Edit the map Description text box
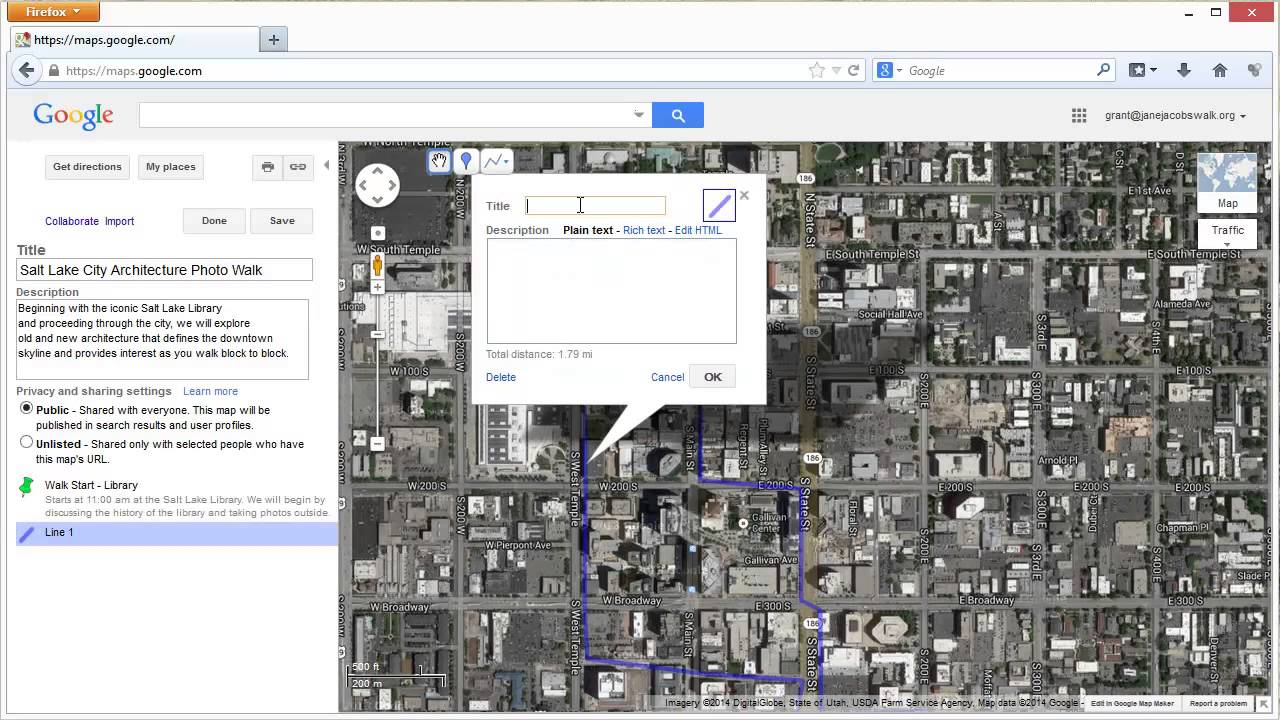The height and width of the screenshot is (720, 1280). (162, 339)
